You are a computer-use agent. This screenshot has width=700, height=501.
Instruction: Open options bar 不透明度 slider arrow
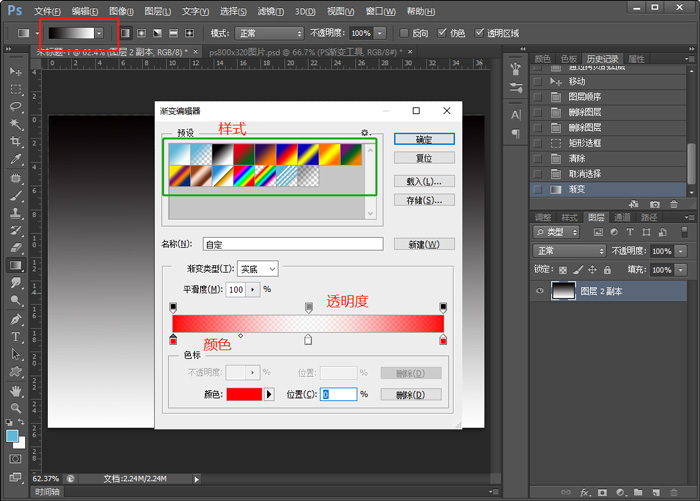point(380,33)
